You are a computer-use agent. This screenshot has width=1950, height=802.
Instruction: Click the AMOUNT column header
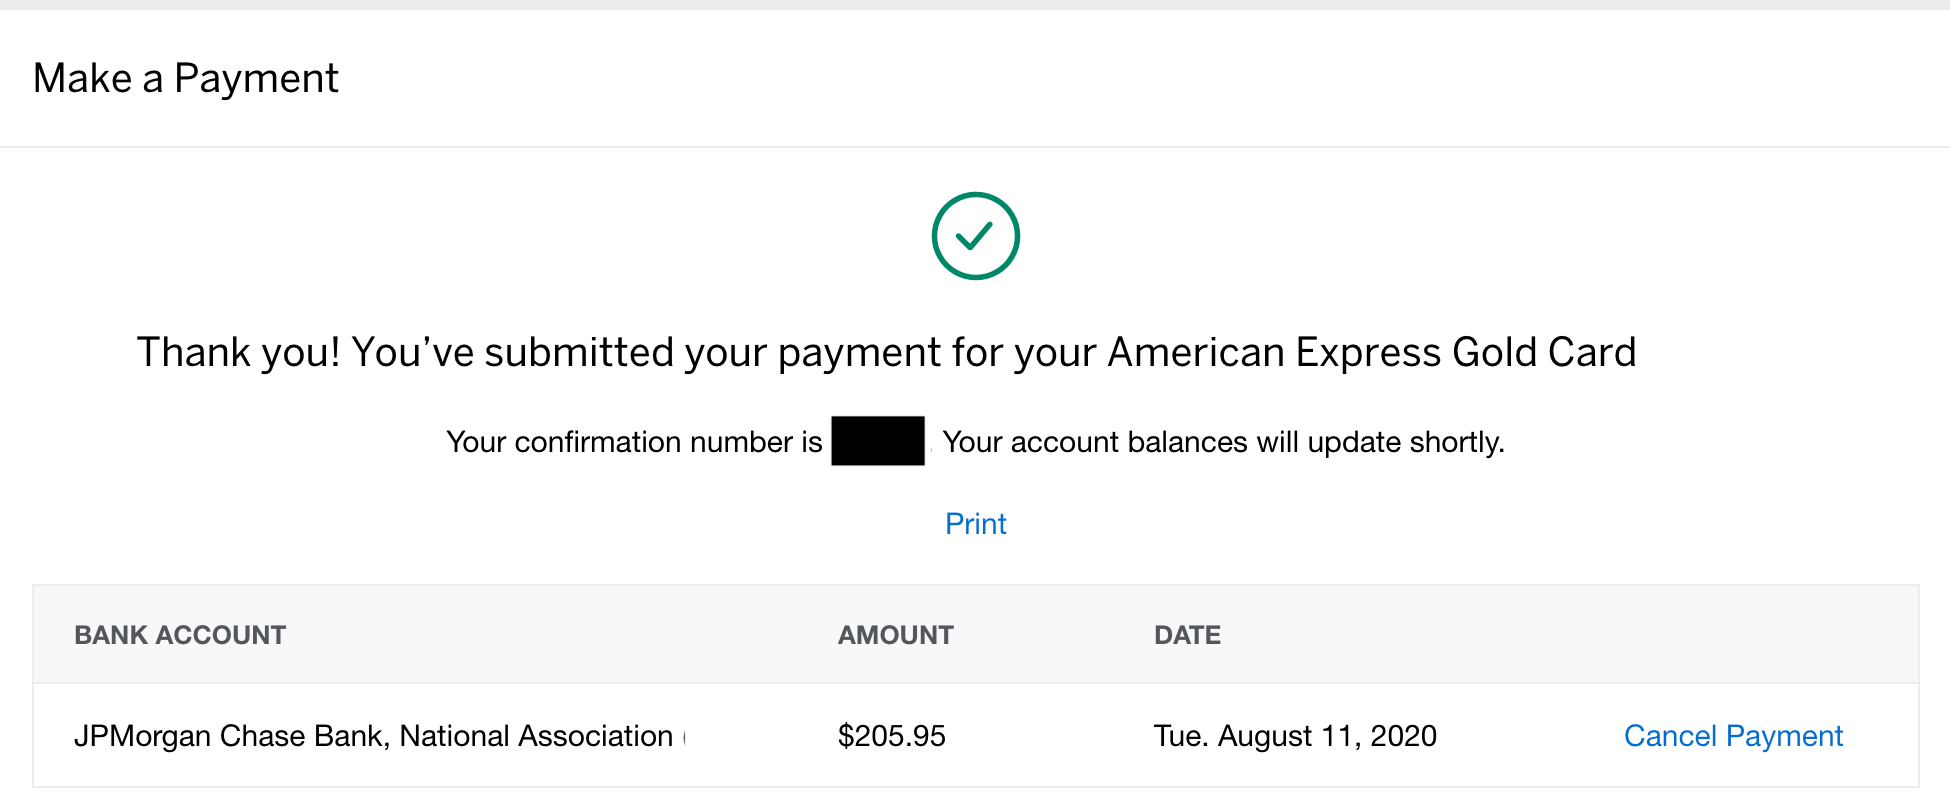click(895, 635)
